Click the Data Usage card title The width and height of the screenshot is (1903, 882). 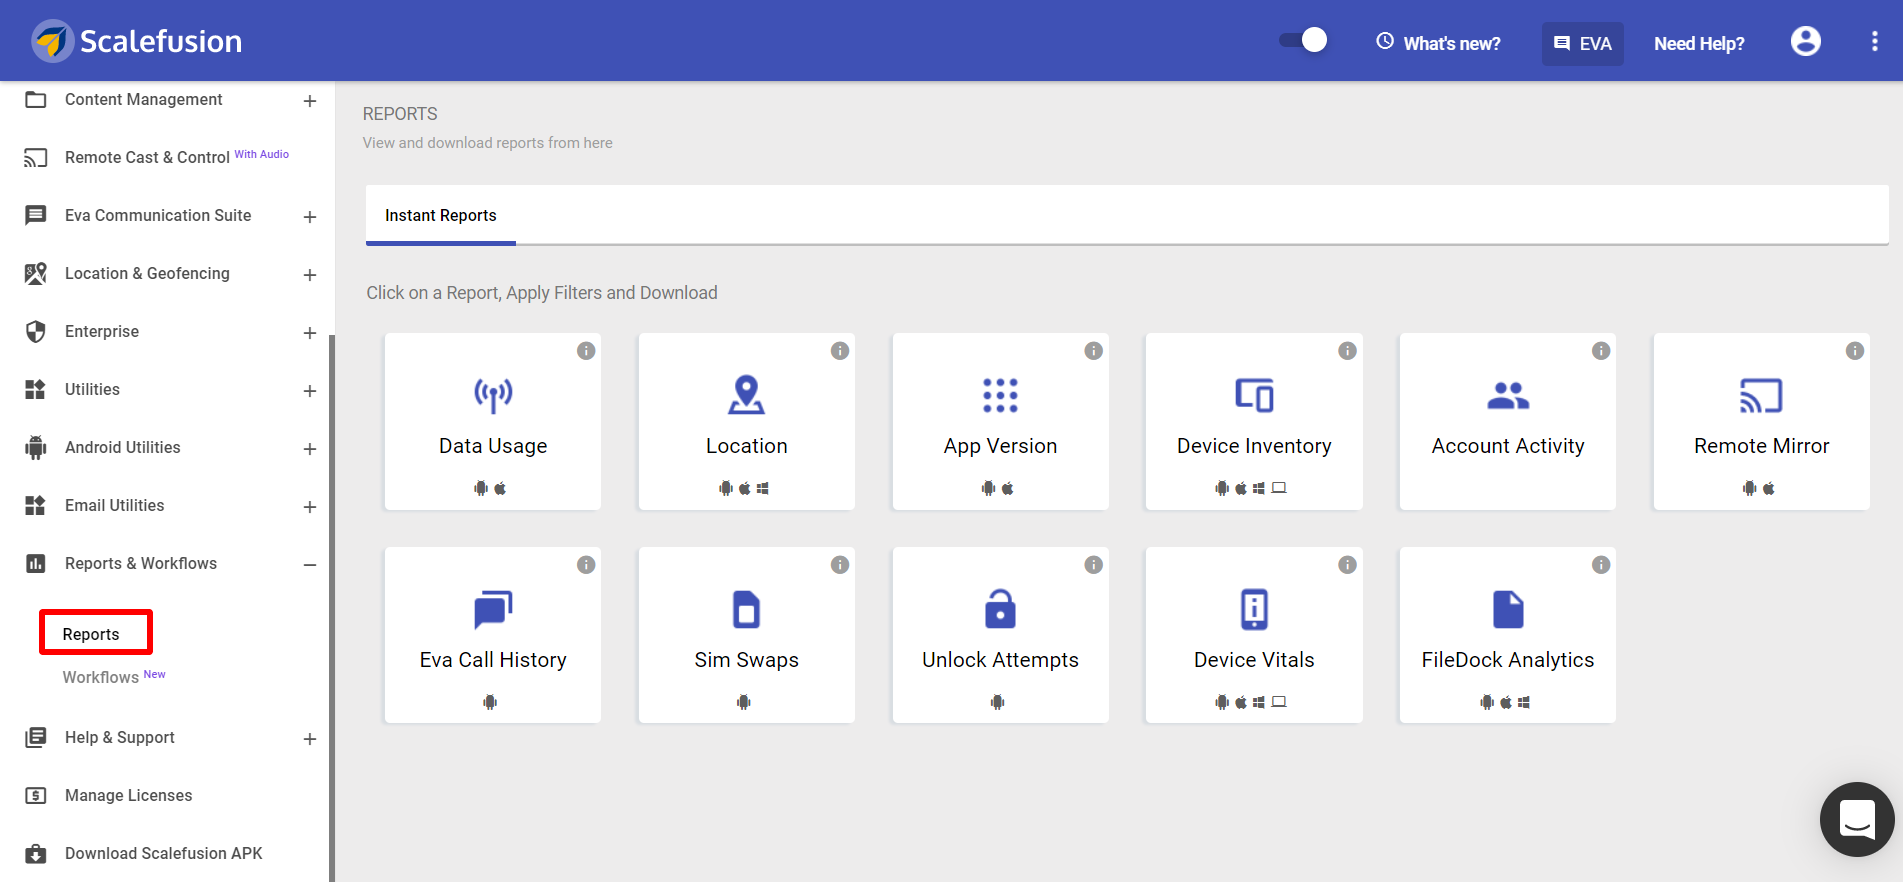tap(493, 446)
